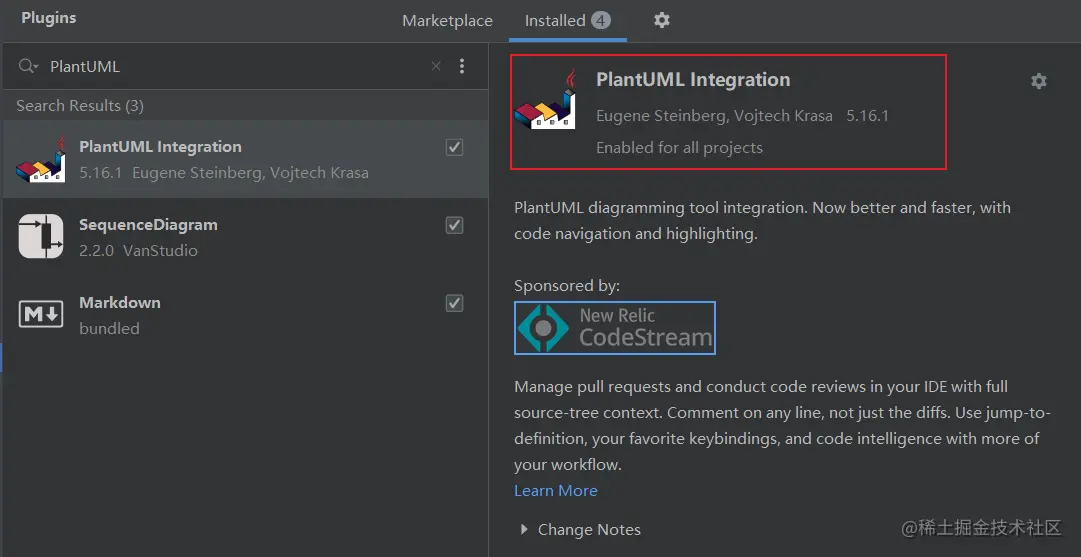Switch to the Marketplace tab
Image resolution: width=1081 pixels, height=557 pixels.
(x=447, y=21)
